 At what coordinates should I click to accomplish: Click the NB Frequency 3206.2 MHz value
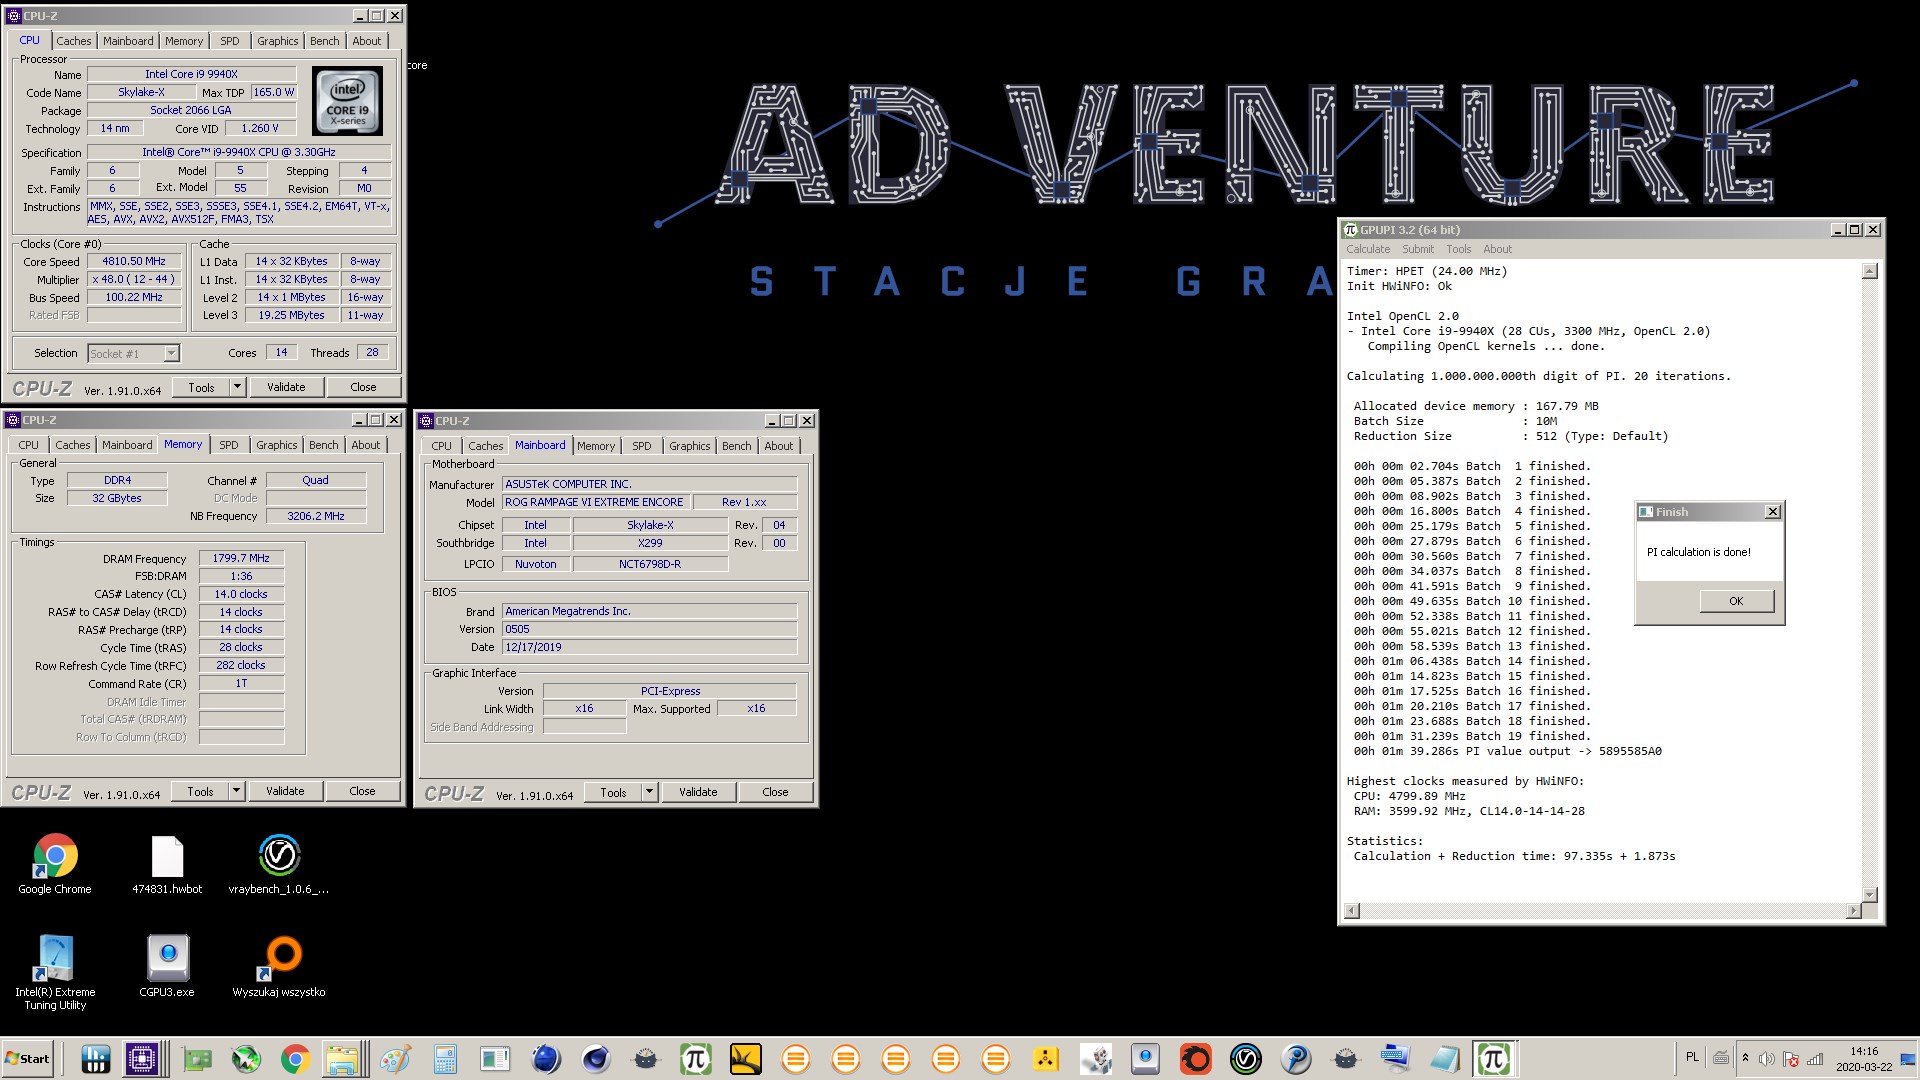(x=316, y=516)
